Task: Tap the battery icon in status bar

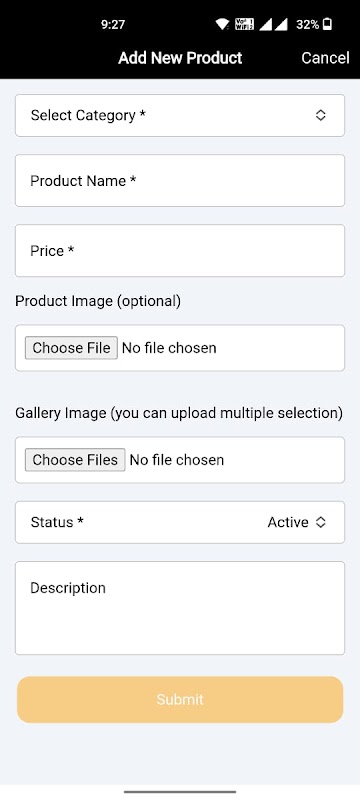Action: click(327, 24)
